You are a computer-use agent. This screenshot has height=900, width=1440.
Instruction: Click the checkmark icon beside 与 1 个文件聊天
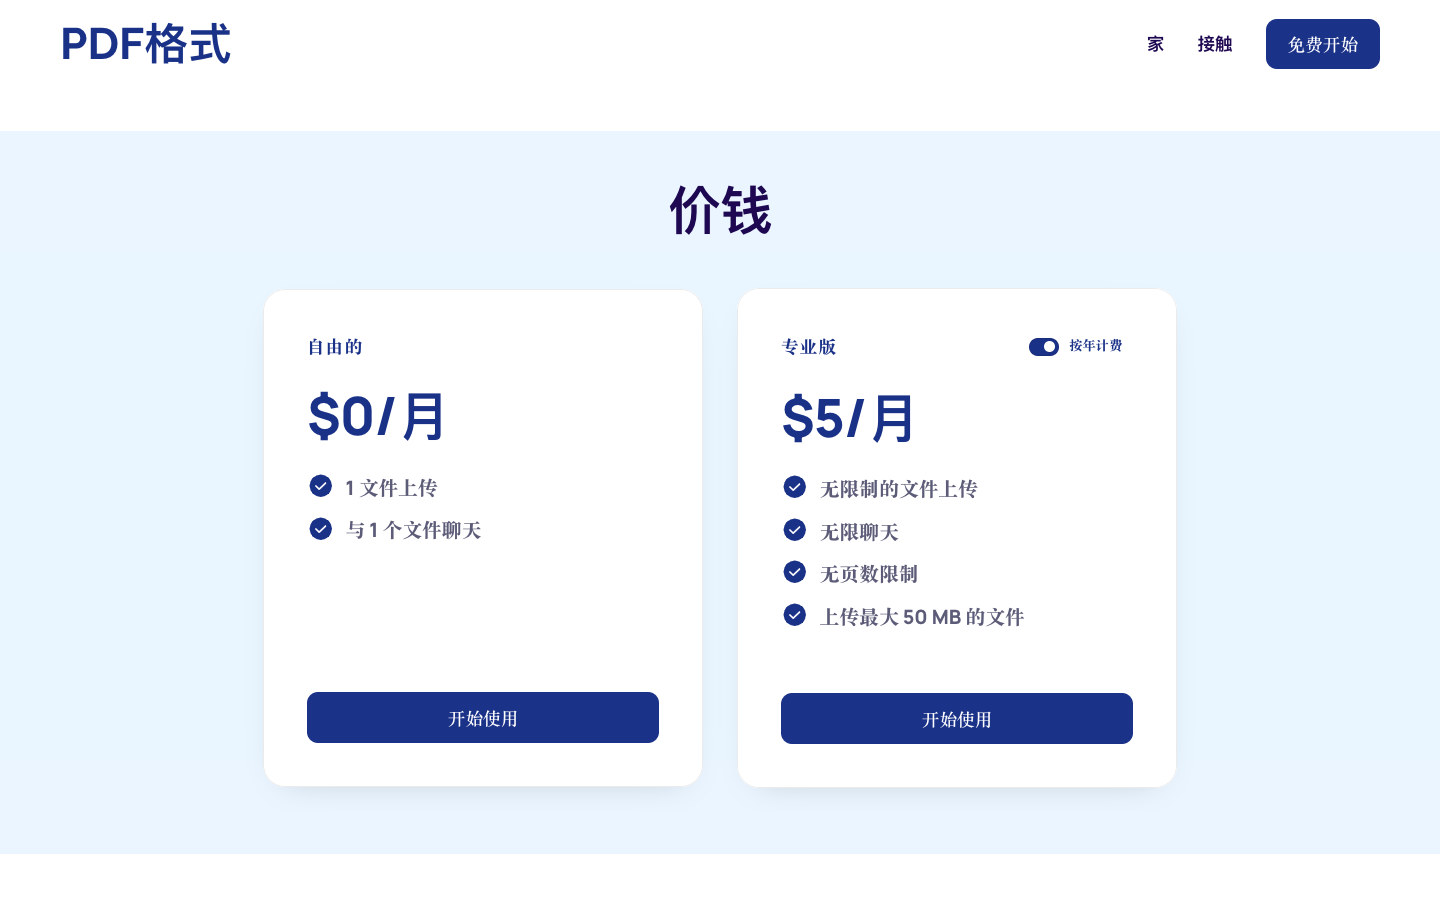[320, 529]
